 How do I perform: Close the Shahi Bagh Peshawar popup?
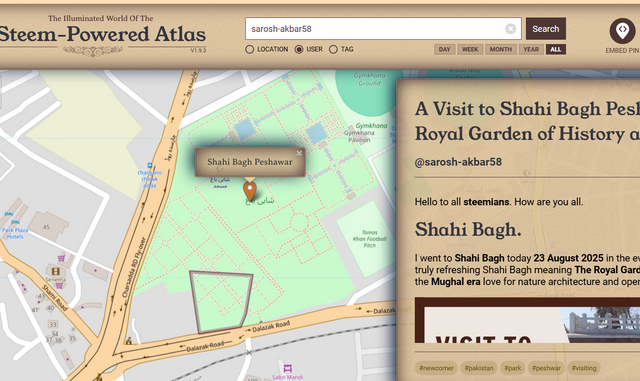click(x=299, y=154)
